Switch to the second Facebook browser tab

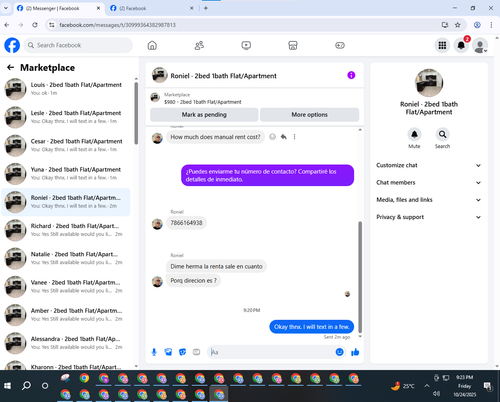coord(152,8)
